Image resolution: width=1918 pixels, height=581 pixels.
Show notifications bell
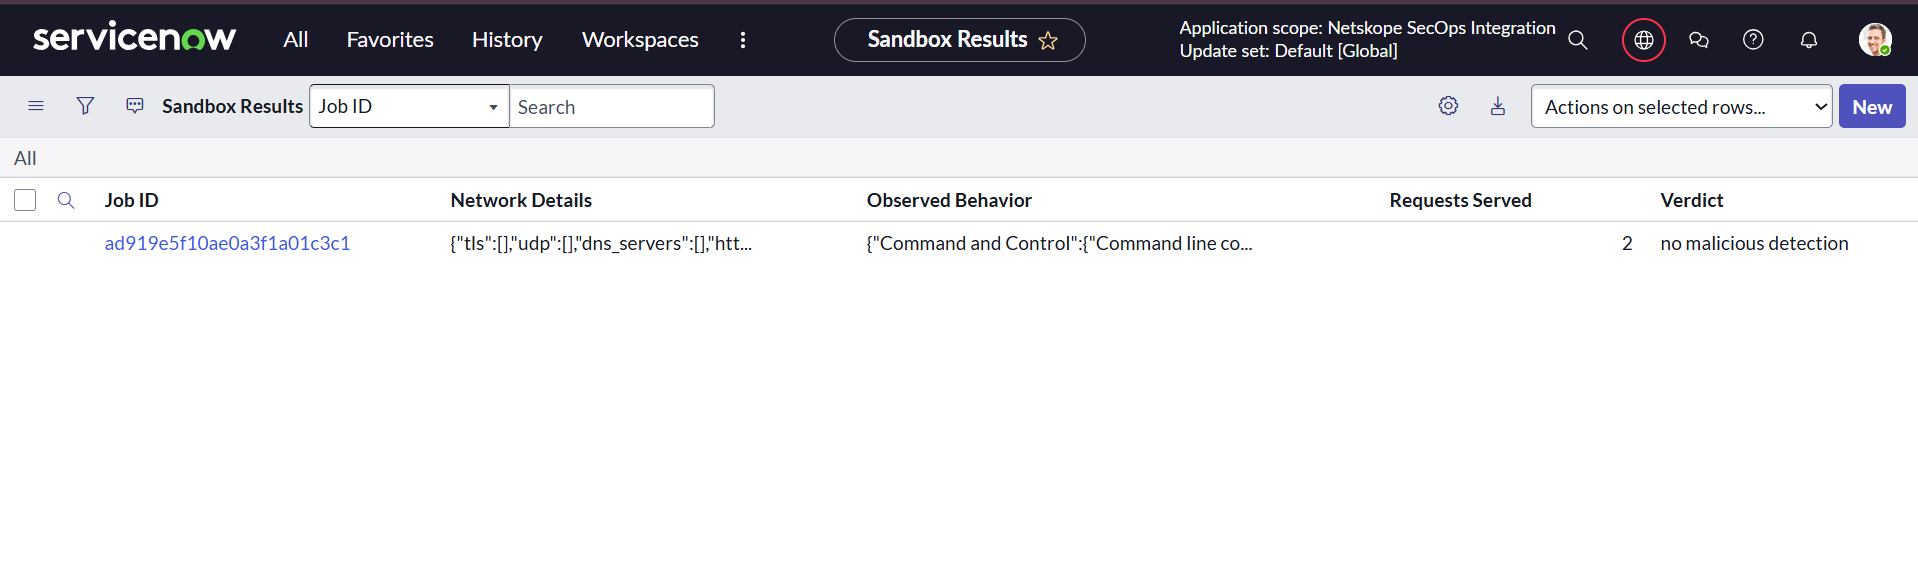[x=1808, y=40]
